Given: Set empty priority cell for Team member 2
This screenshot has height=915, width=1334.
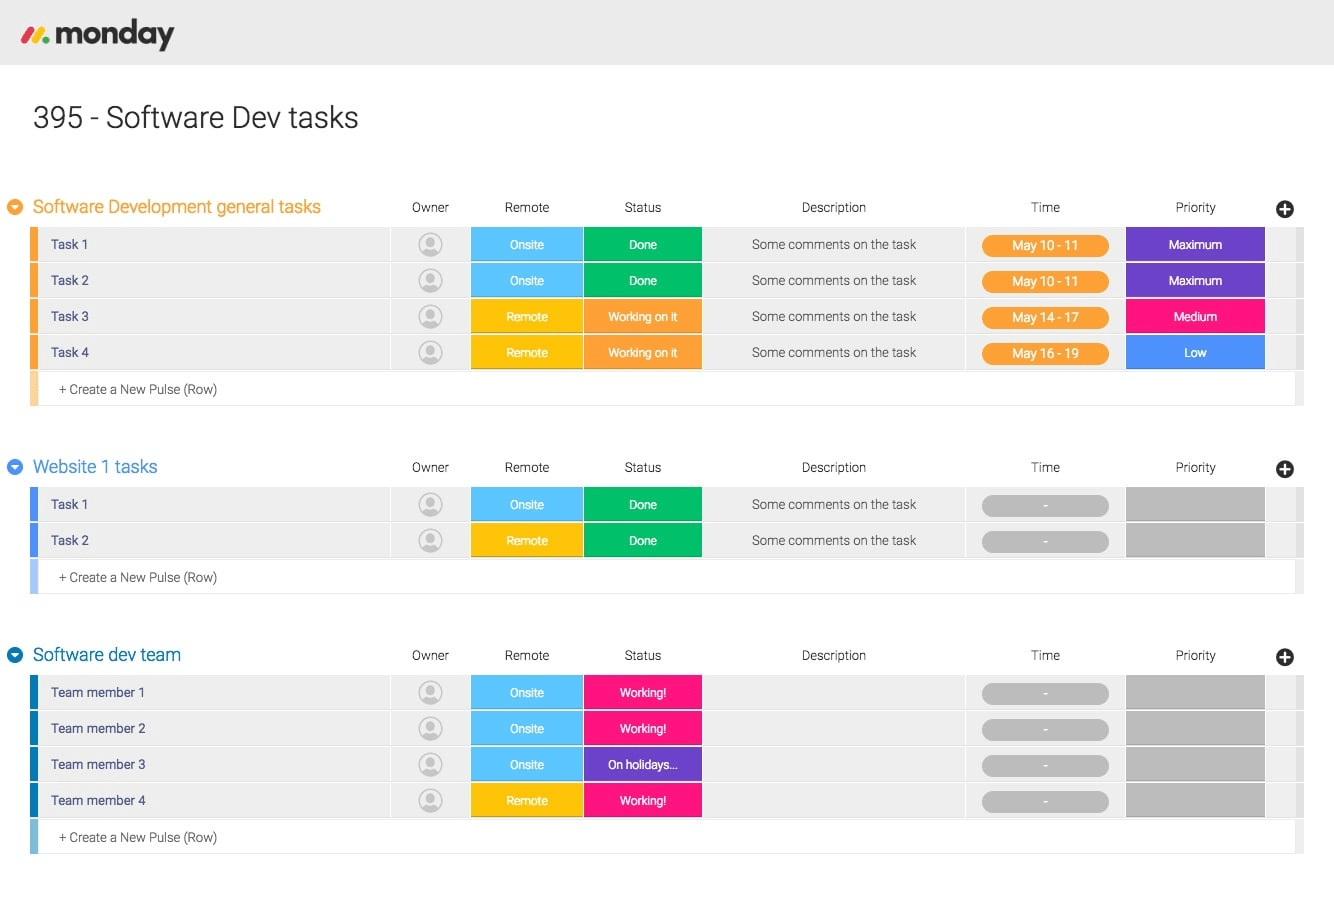Looking at the screenshot, I should point(1195,728).
